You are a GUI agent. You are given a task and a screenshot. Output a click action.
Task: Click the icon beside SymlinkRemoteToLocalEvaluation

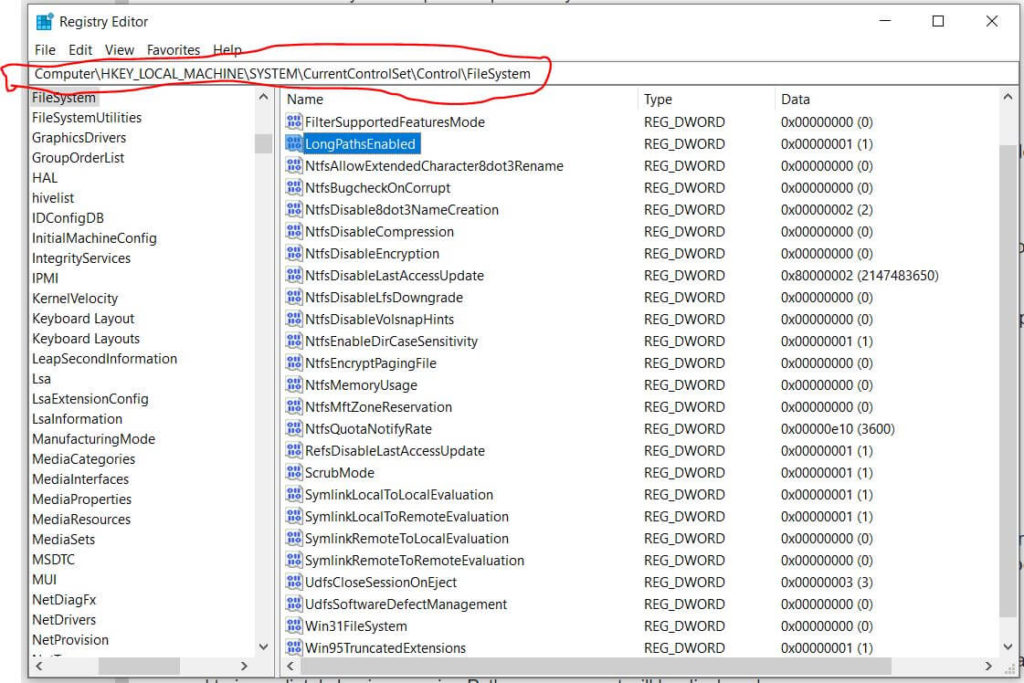tap(294, 538)
